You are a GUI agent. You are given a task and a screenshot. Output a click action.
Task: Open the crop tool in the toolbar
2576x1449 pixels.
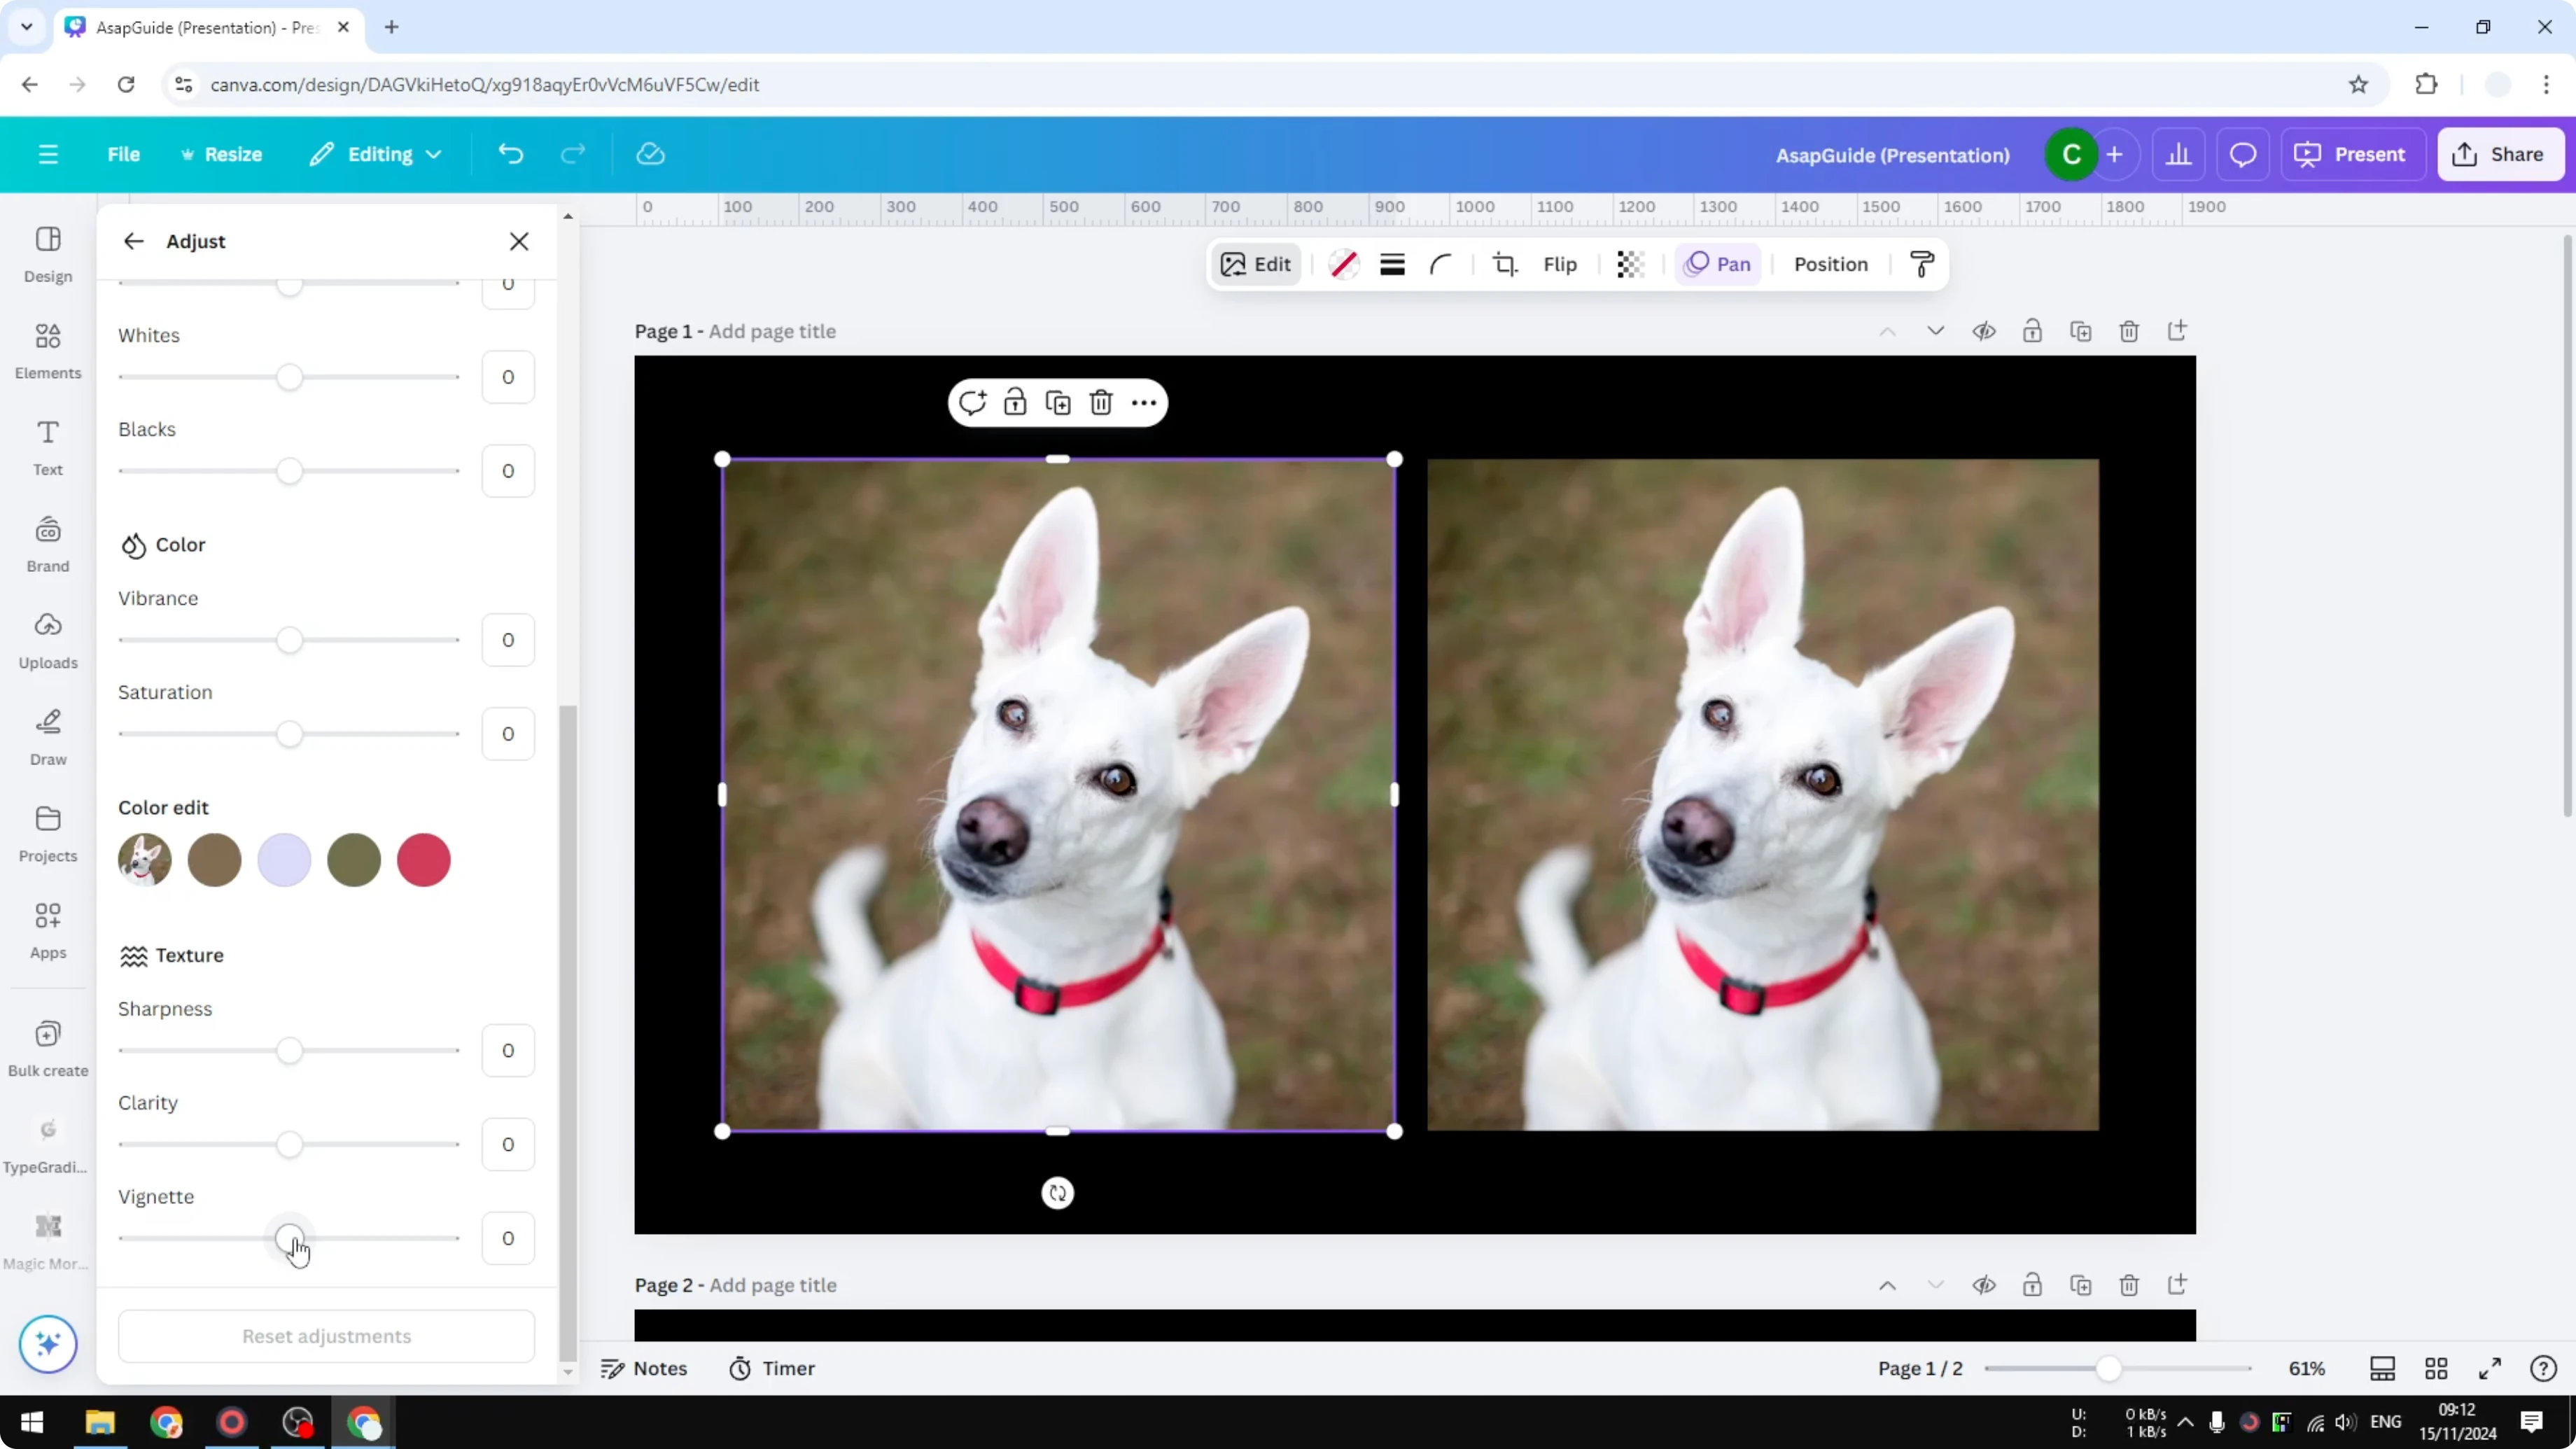coord(1505,264)
